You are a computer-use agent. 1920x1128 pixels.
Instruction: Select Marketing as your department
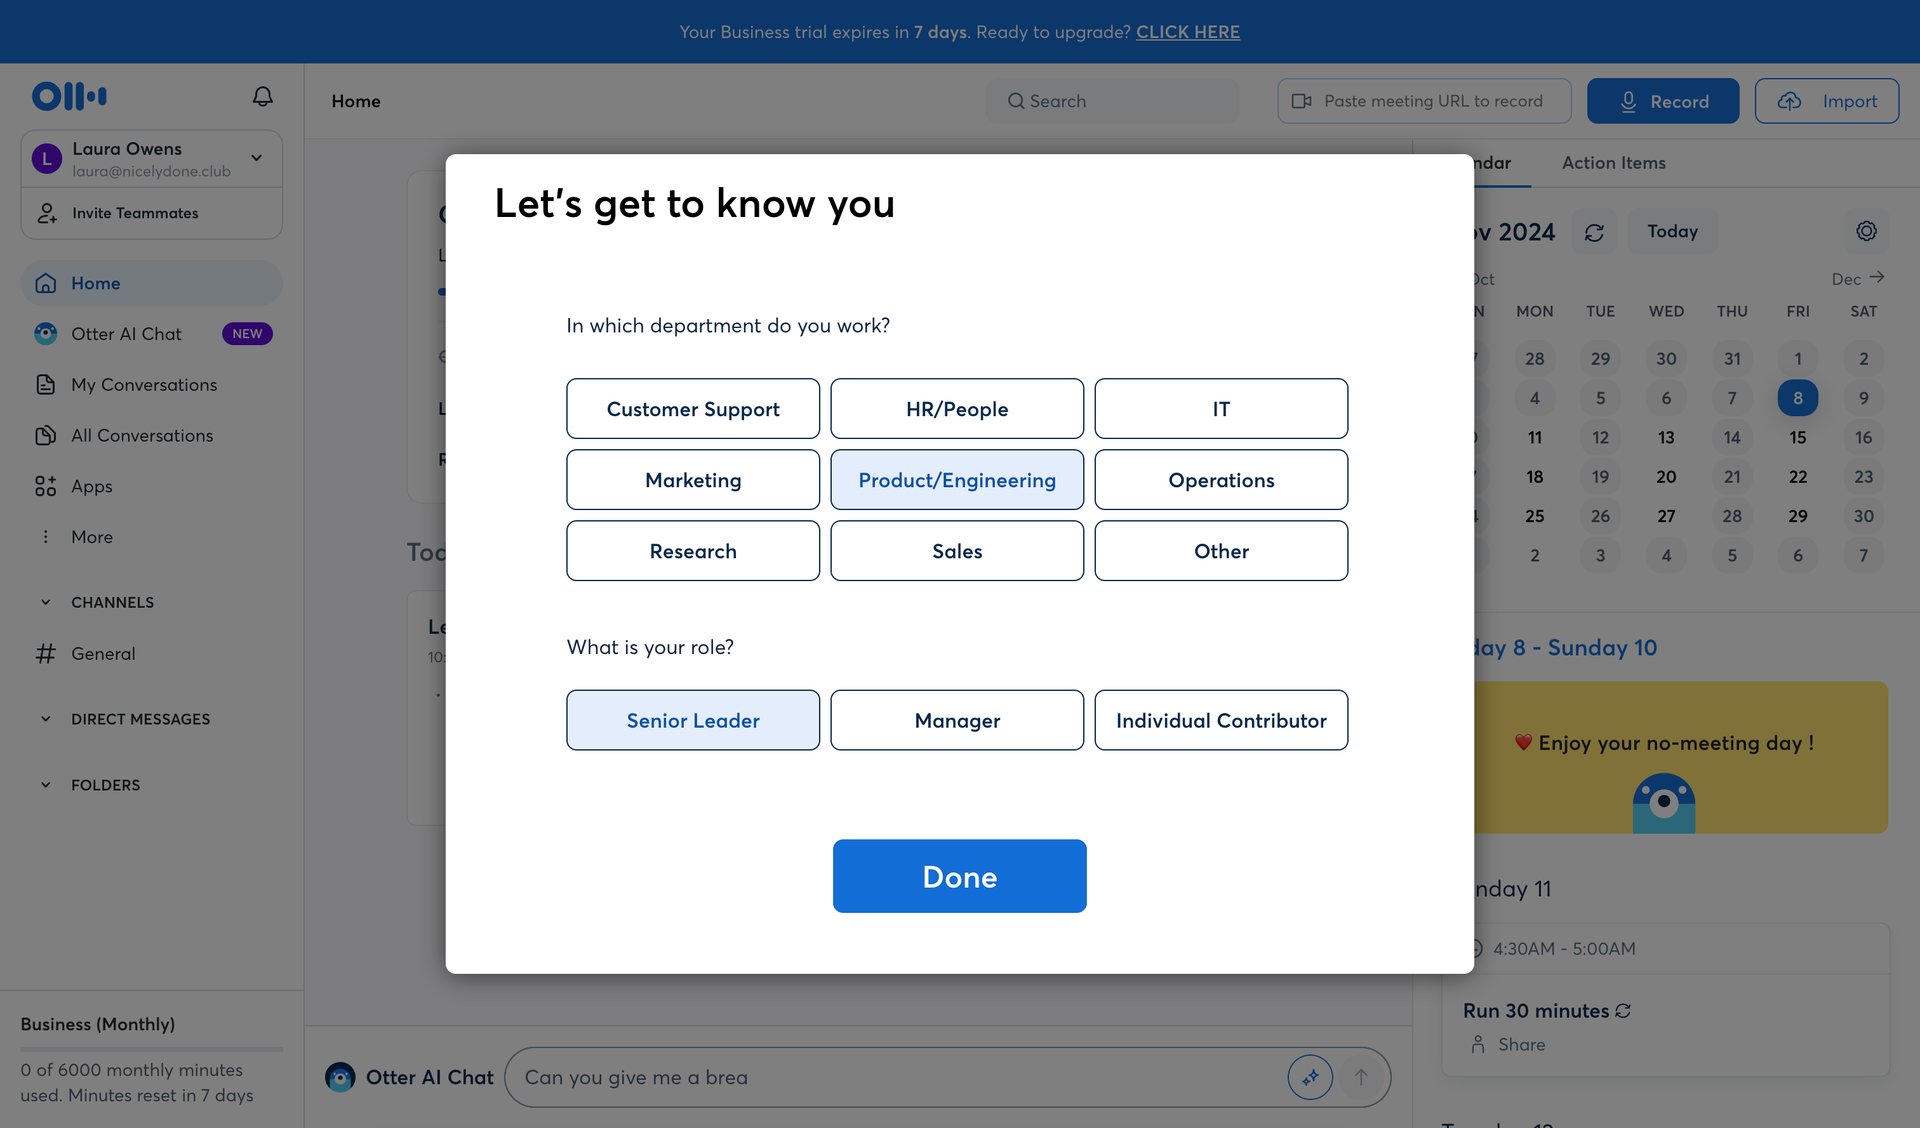tap(693, 479)
